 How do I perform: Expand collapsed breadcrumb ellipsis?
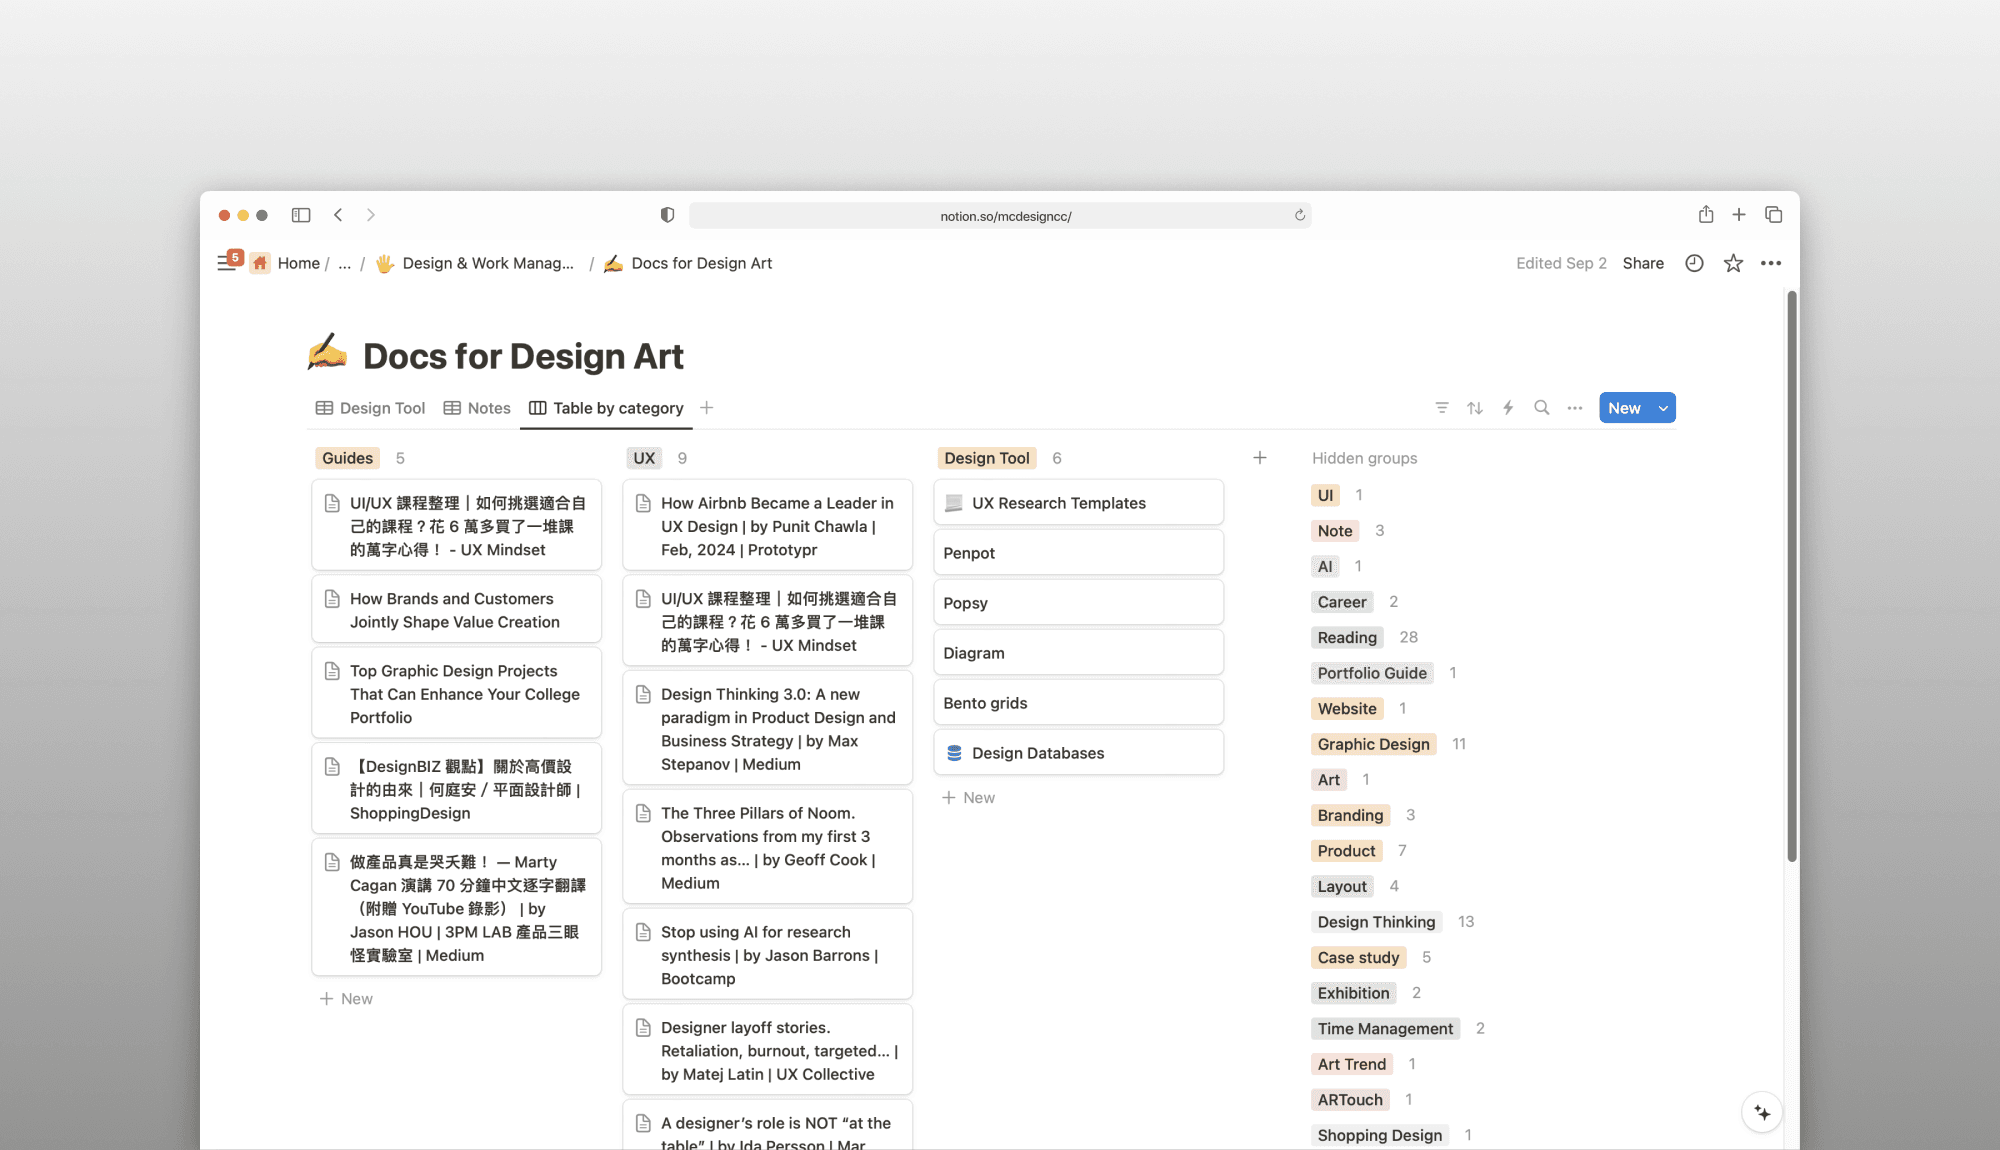point(344,263)
